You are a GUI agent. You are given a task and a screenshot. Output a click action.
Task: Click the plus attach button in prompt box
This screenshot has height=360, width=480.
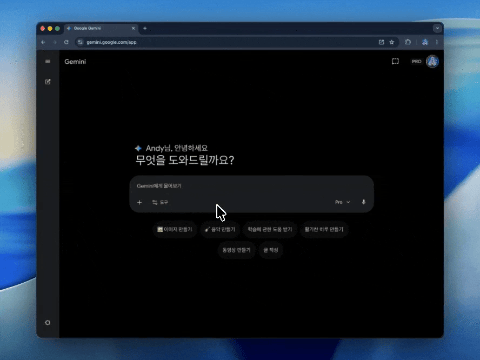[x=139, y=202]
